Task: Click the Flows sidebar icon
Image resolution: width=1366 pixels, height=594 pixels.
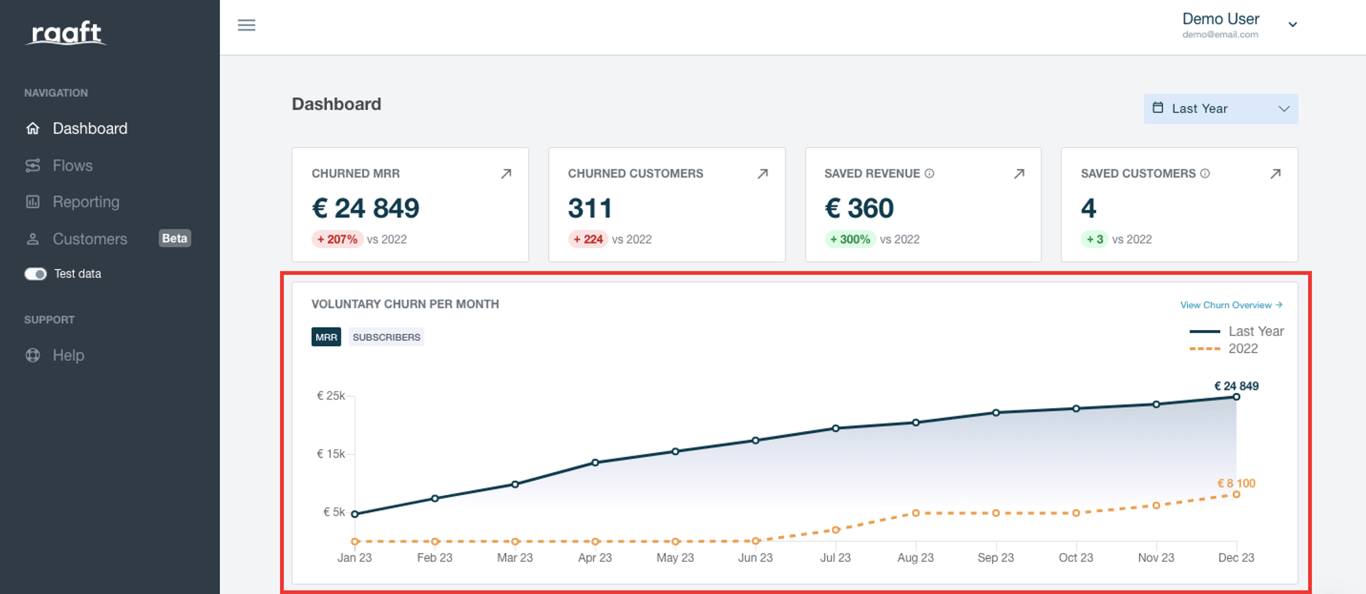Action: coord(33,165)
